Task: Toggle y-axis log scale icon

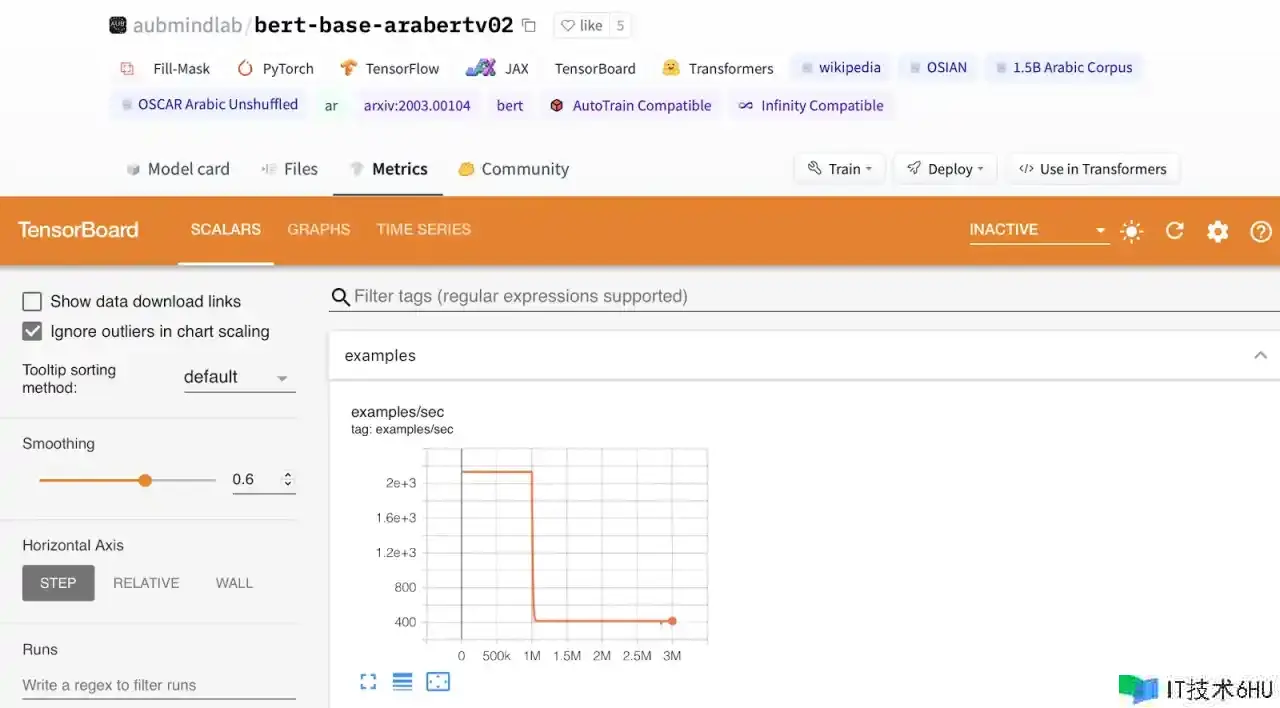Action: [402, 682]
